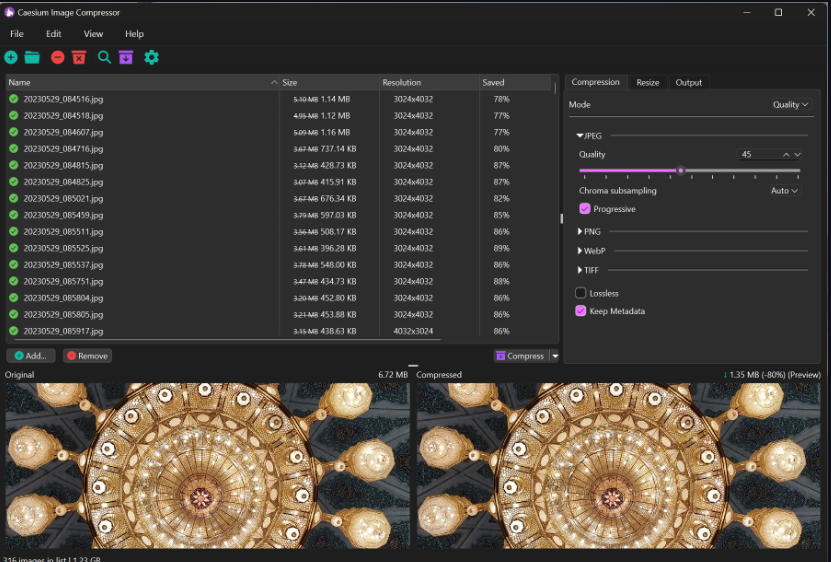Select the file 20230529_084607.jpg
Image resolution: width=831 pixels, height=562 pixels.
click(x=64, y=132)
